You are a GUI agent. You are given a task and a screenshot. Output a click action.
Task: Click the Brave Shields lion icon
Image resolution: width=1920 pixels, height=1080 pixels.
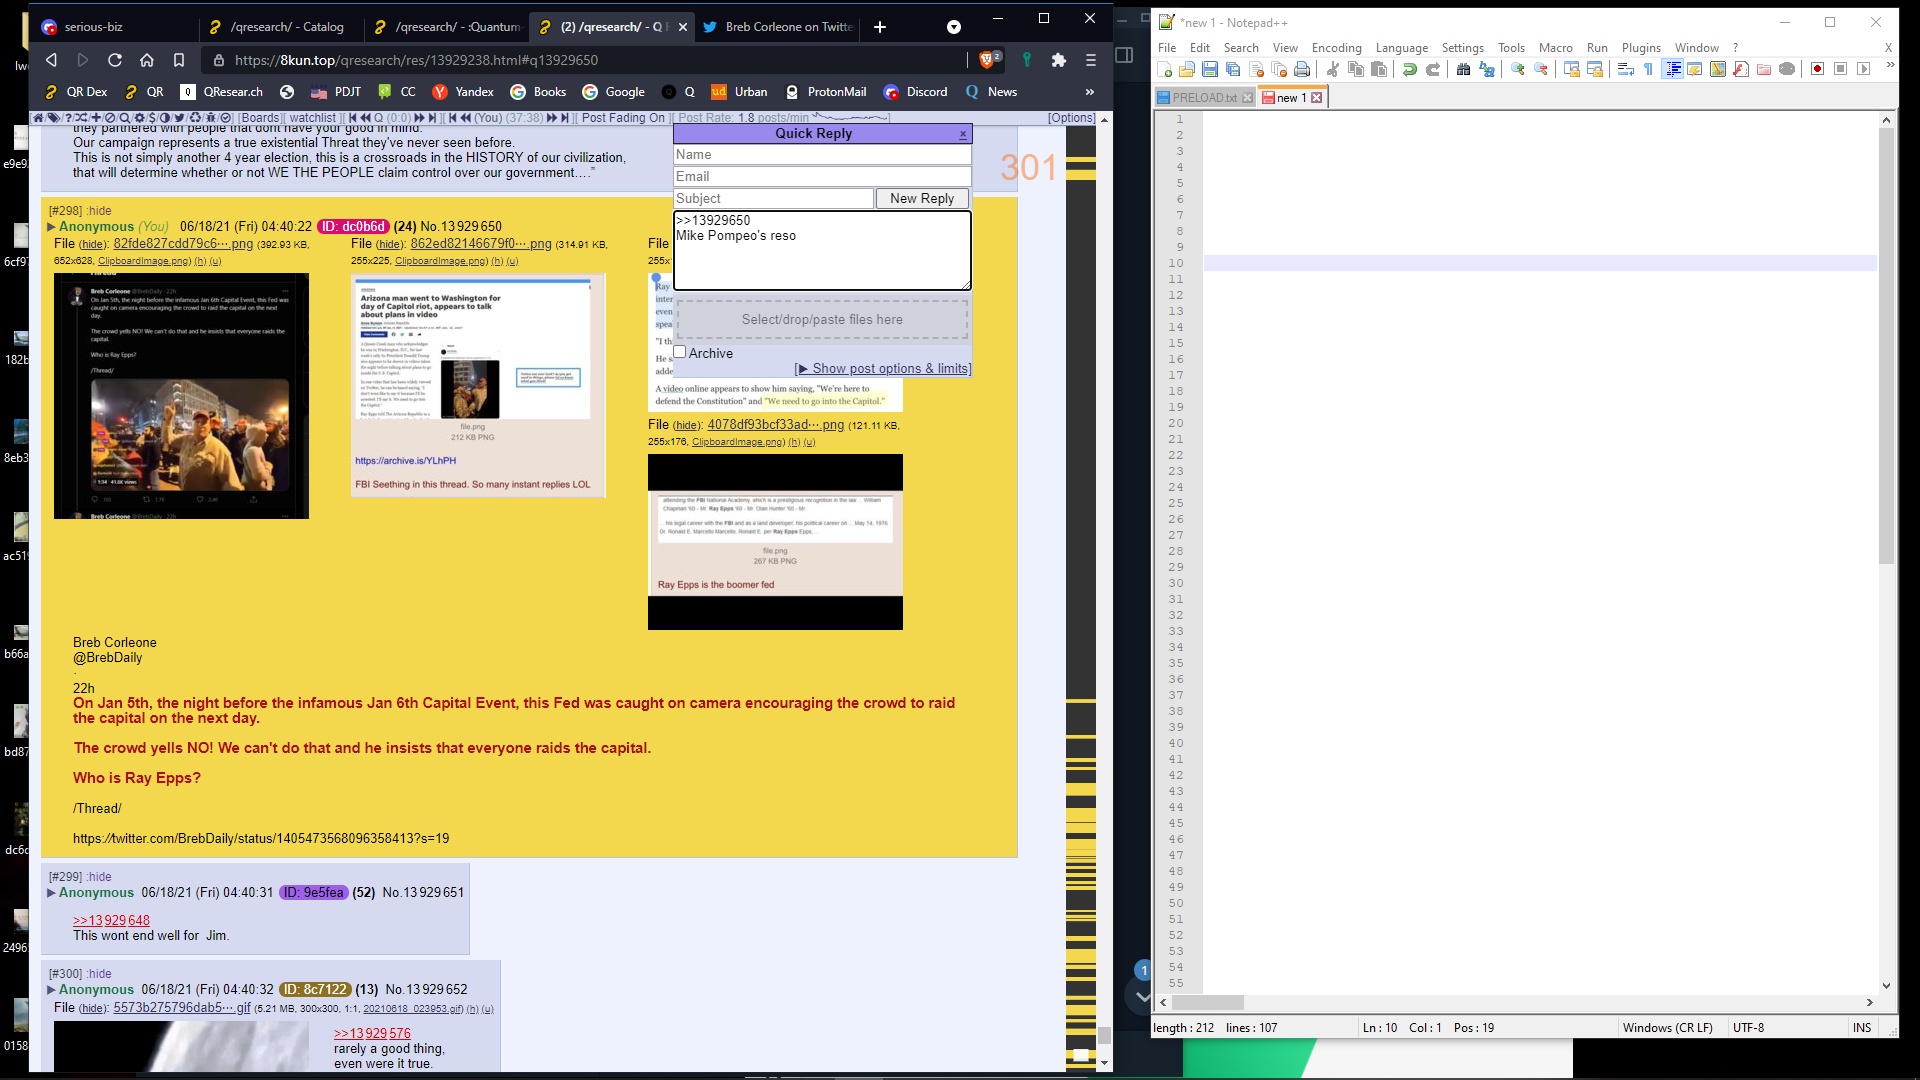[x=989, y=60]
